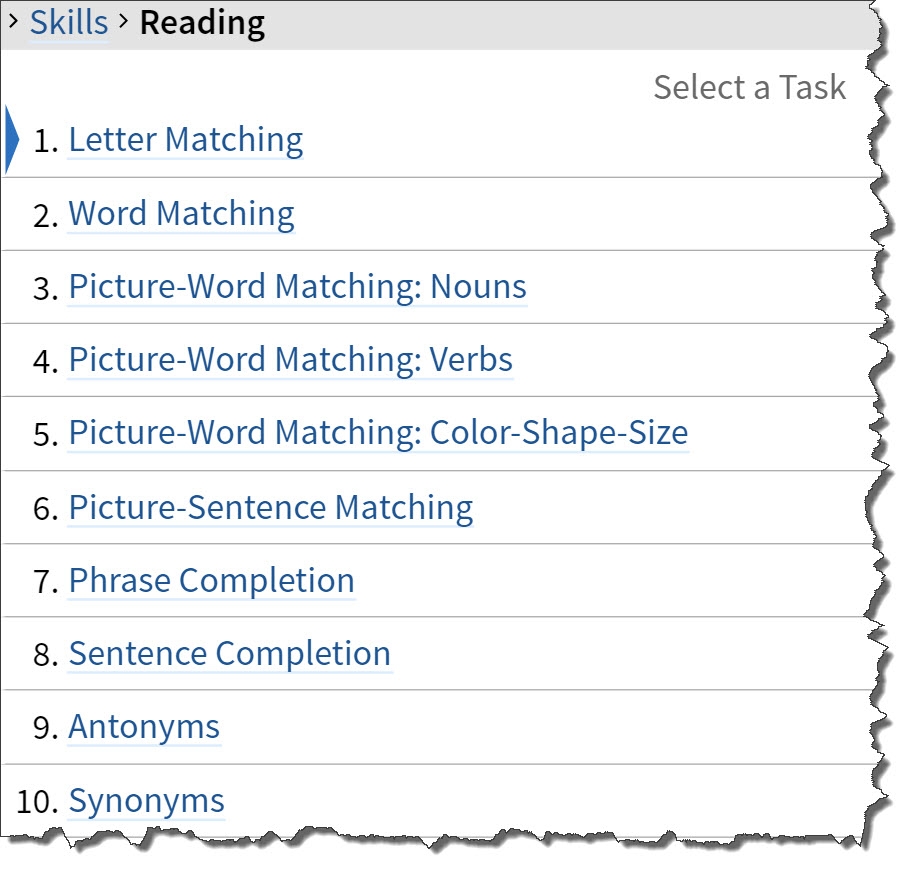The image size is (911, 871).
Task: Click the blue triangle marker beside Letter Matching
Action: coord(11,140)
